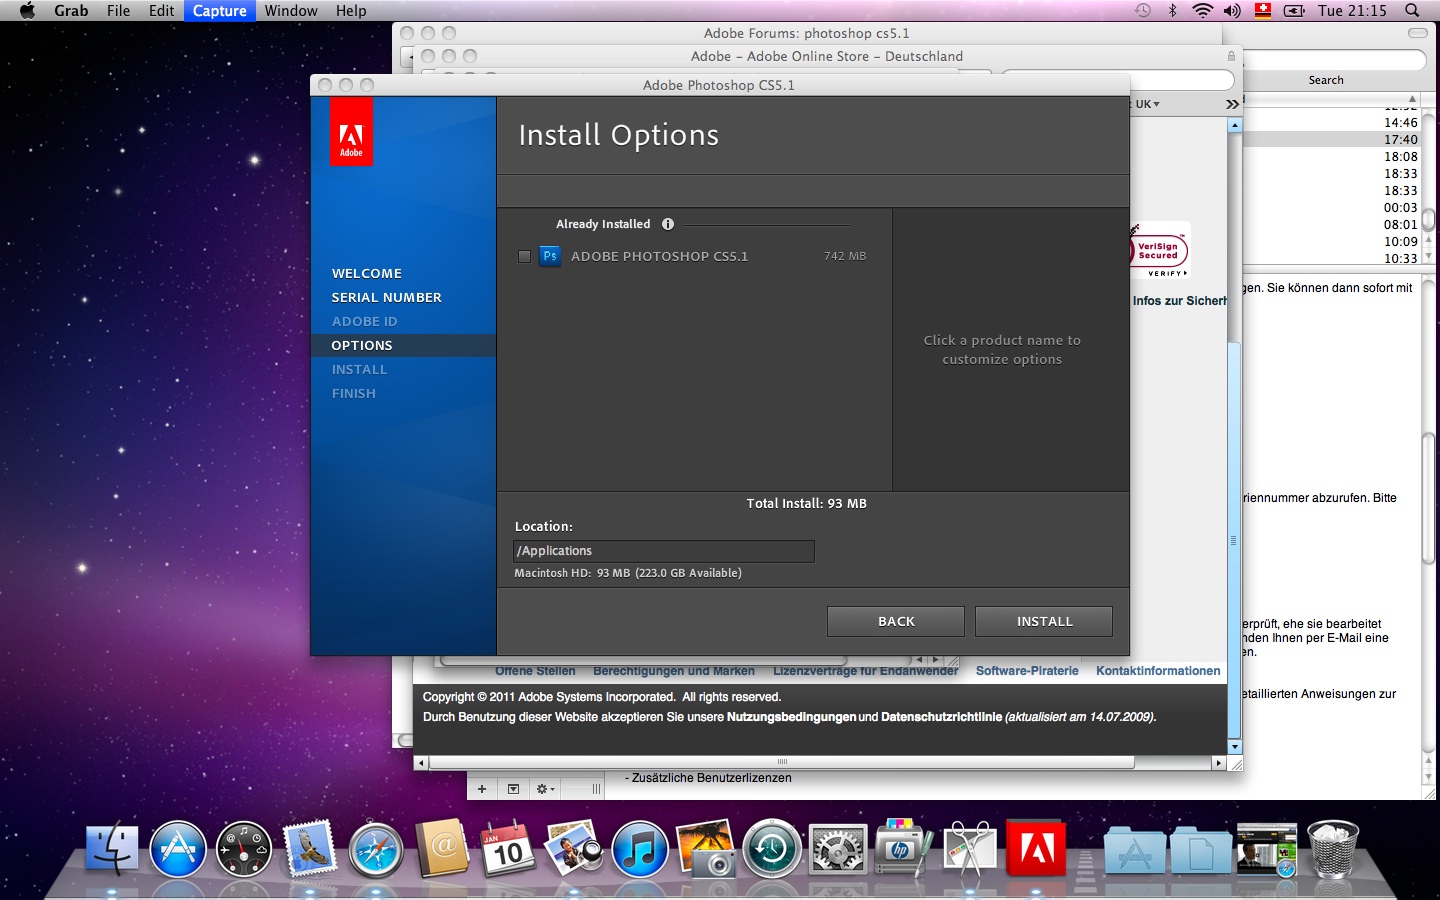Open Address Book from the Dock
The height and width of the screenshot is (900, 1440).
(442, 849)
